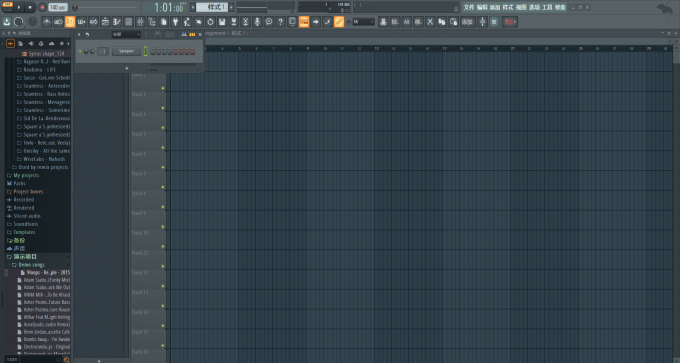Toggle the Sampler channel green mute light

80,52
